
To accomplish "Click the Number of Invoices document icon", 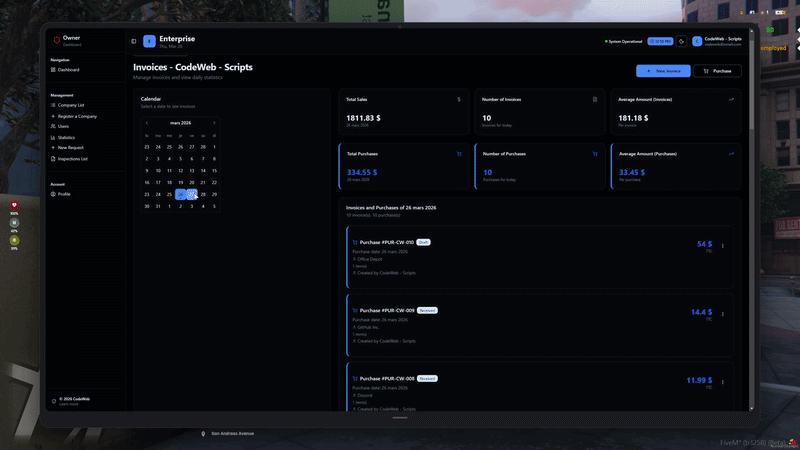I will pyautogui.click(x=595, y=99).
